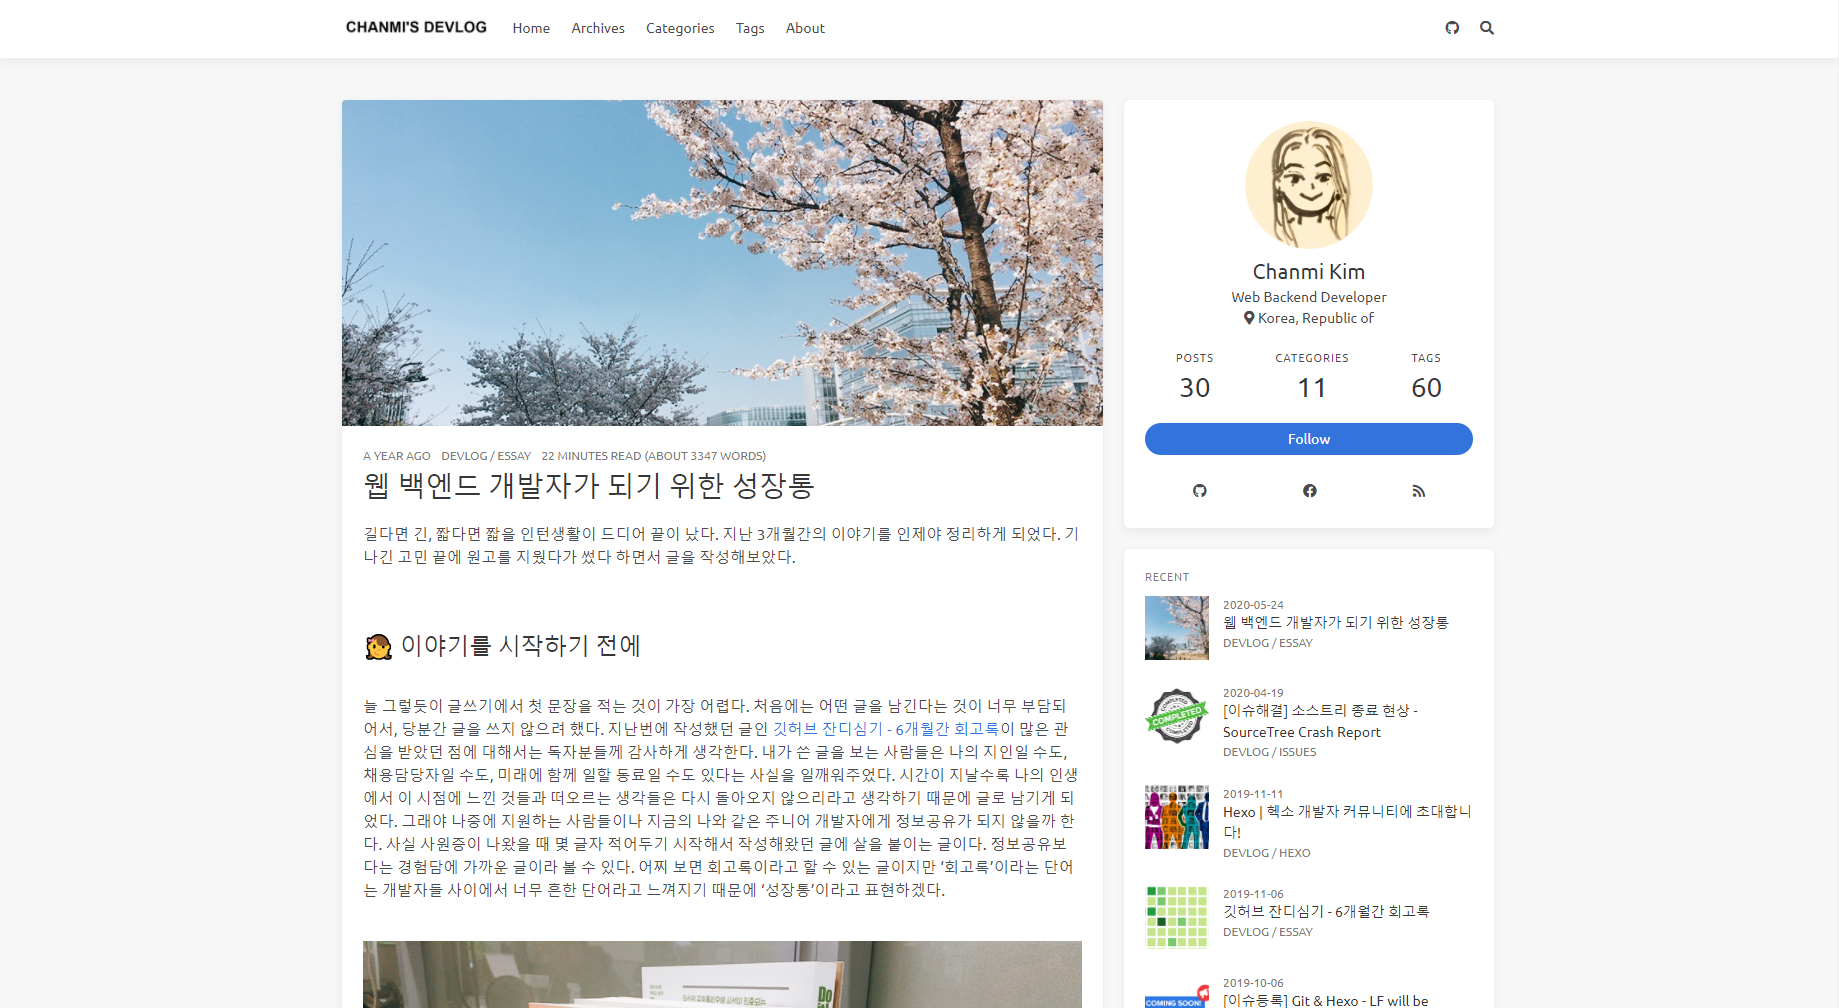
Task: Click A YEAR AGO post date text
Action: pos(397,456)
